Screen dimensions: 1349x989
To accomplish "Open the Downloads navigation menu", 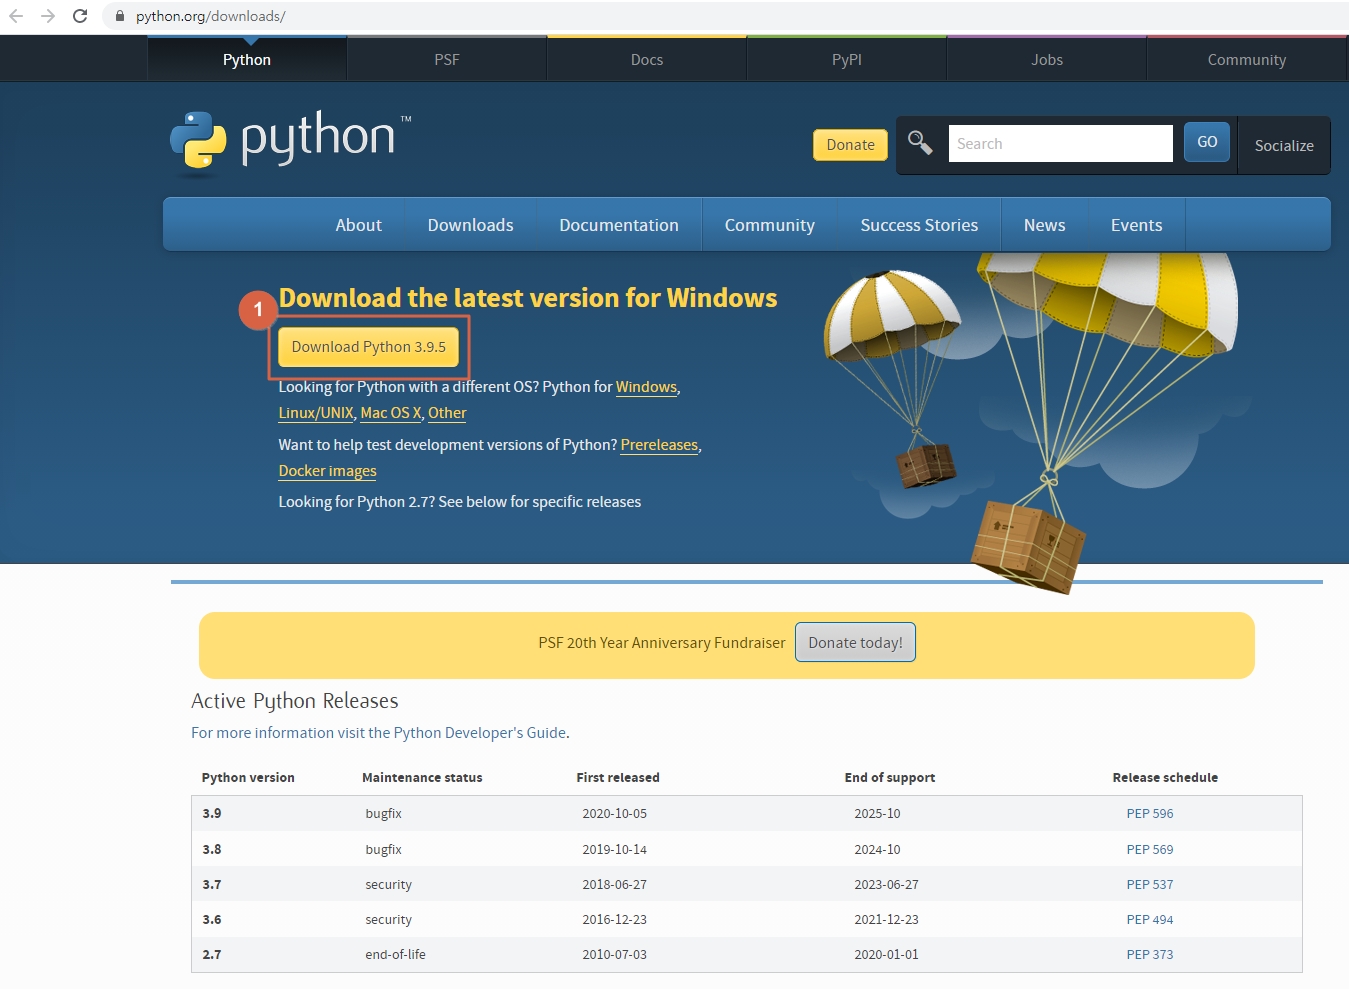I will pyautogui.click(x=471, y=225).
